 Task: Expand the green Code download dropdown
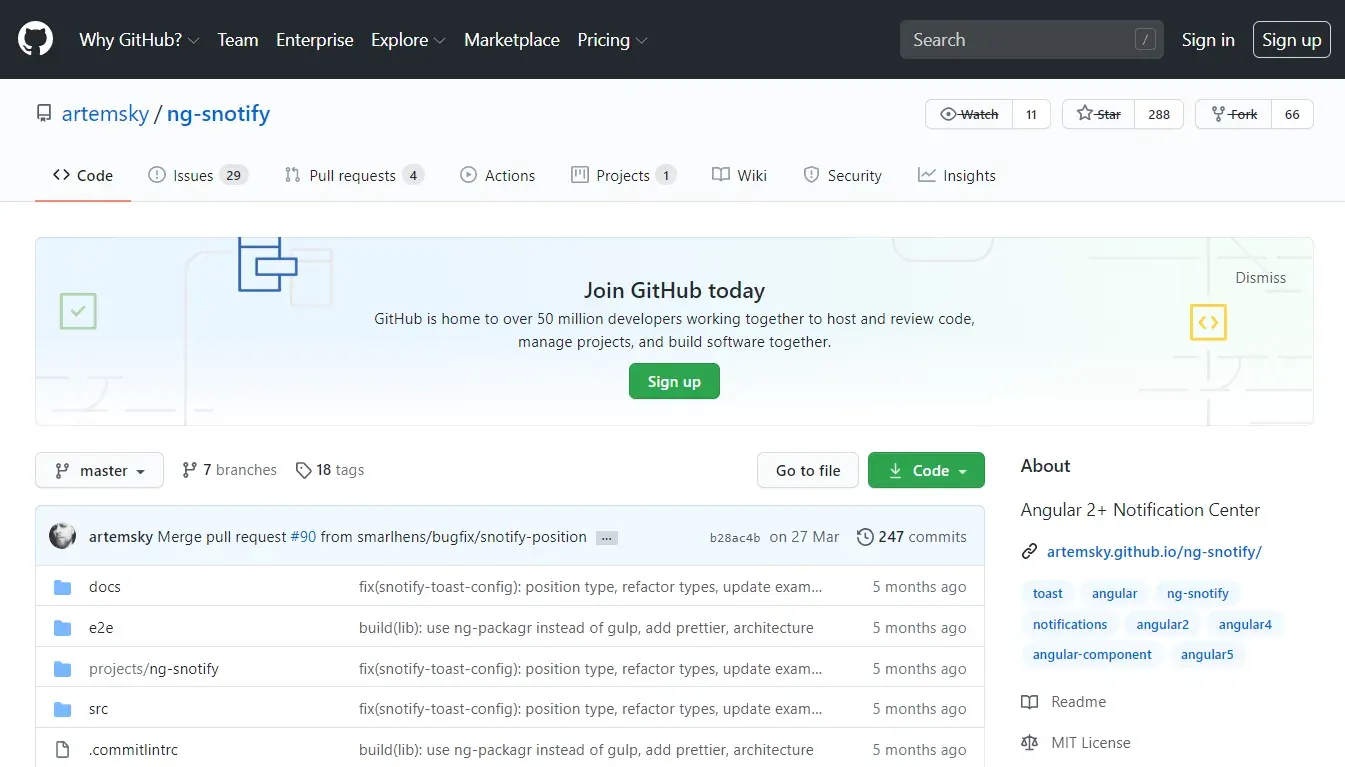pyautogui.click(x=926, y=470)
